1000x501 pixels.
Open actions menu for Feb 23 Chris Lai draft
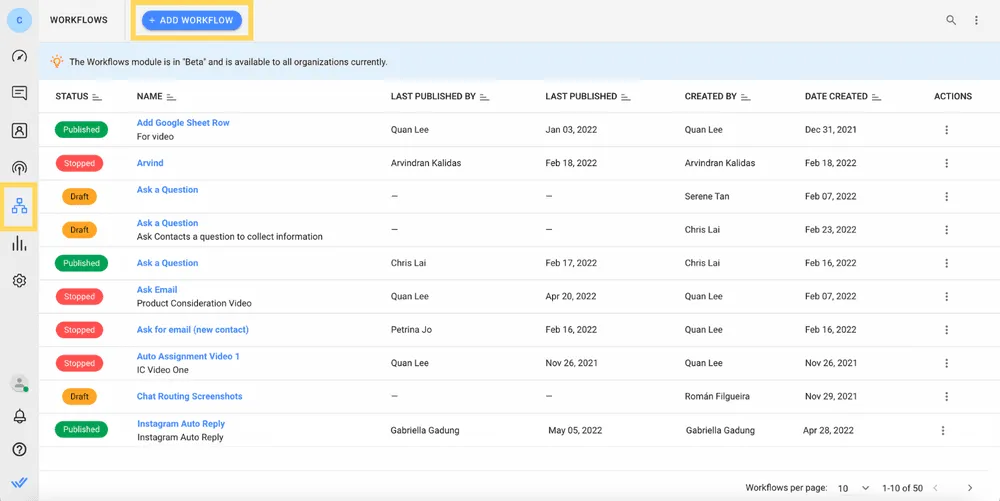point(946,229)
